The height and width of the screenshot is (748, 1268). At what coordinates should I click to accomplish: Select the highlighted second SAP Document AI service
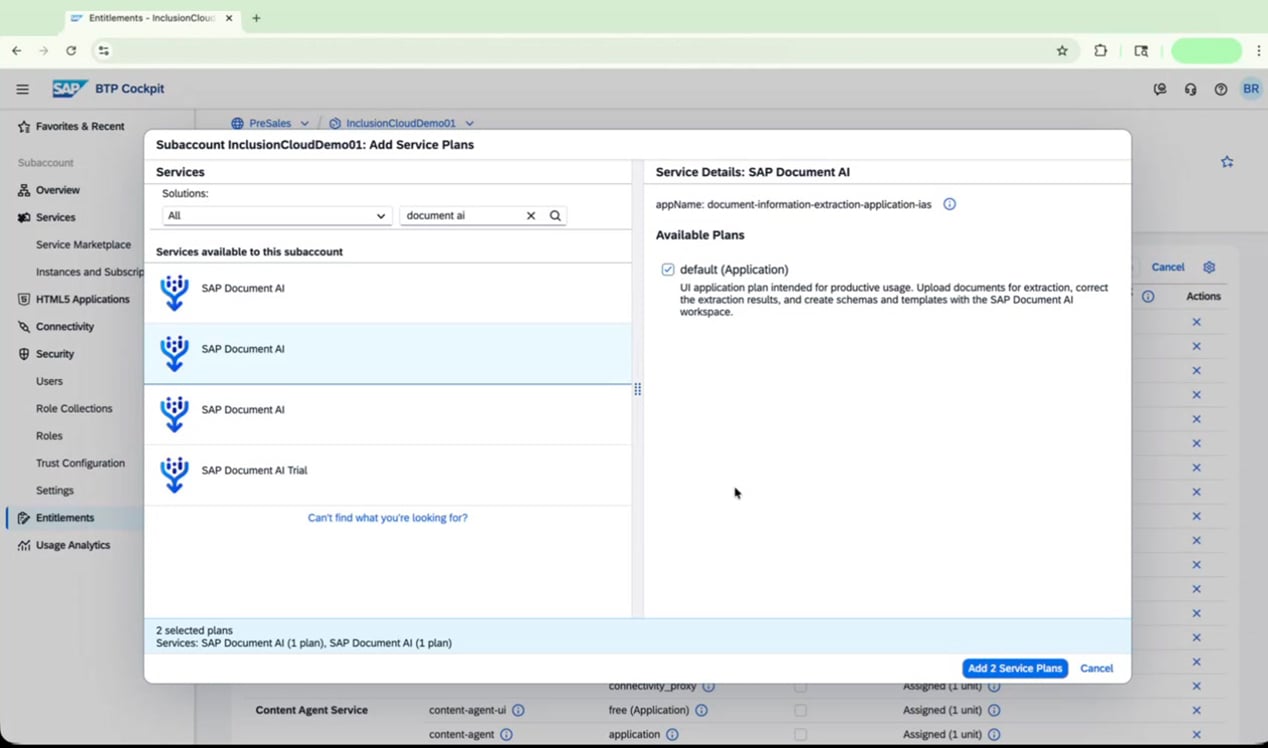388,354
